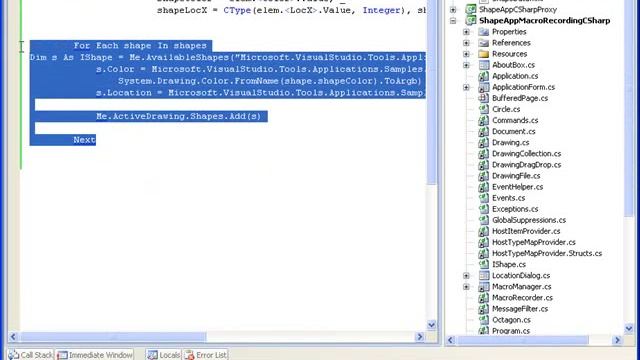Click the 'shapeLocX = CType' code line
This screenshot has height=360, width=640.
(291, 11)
